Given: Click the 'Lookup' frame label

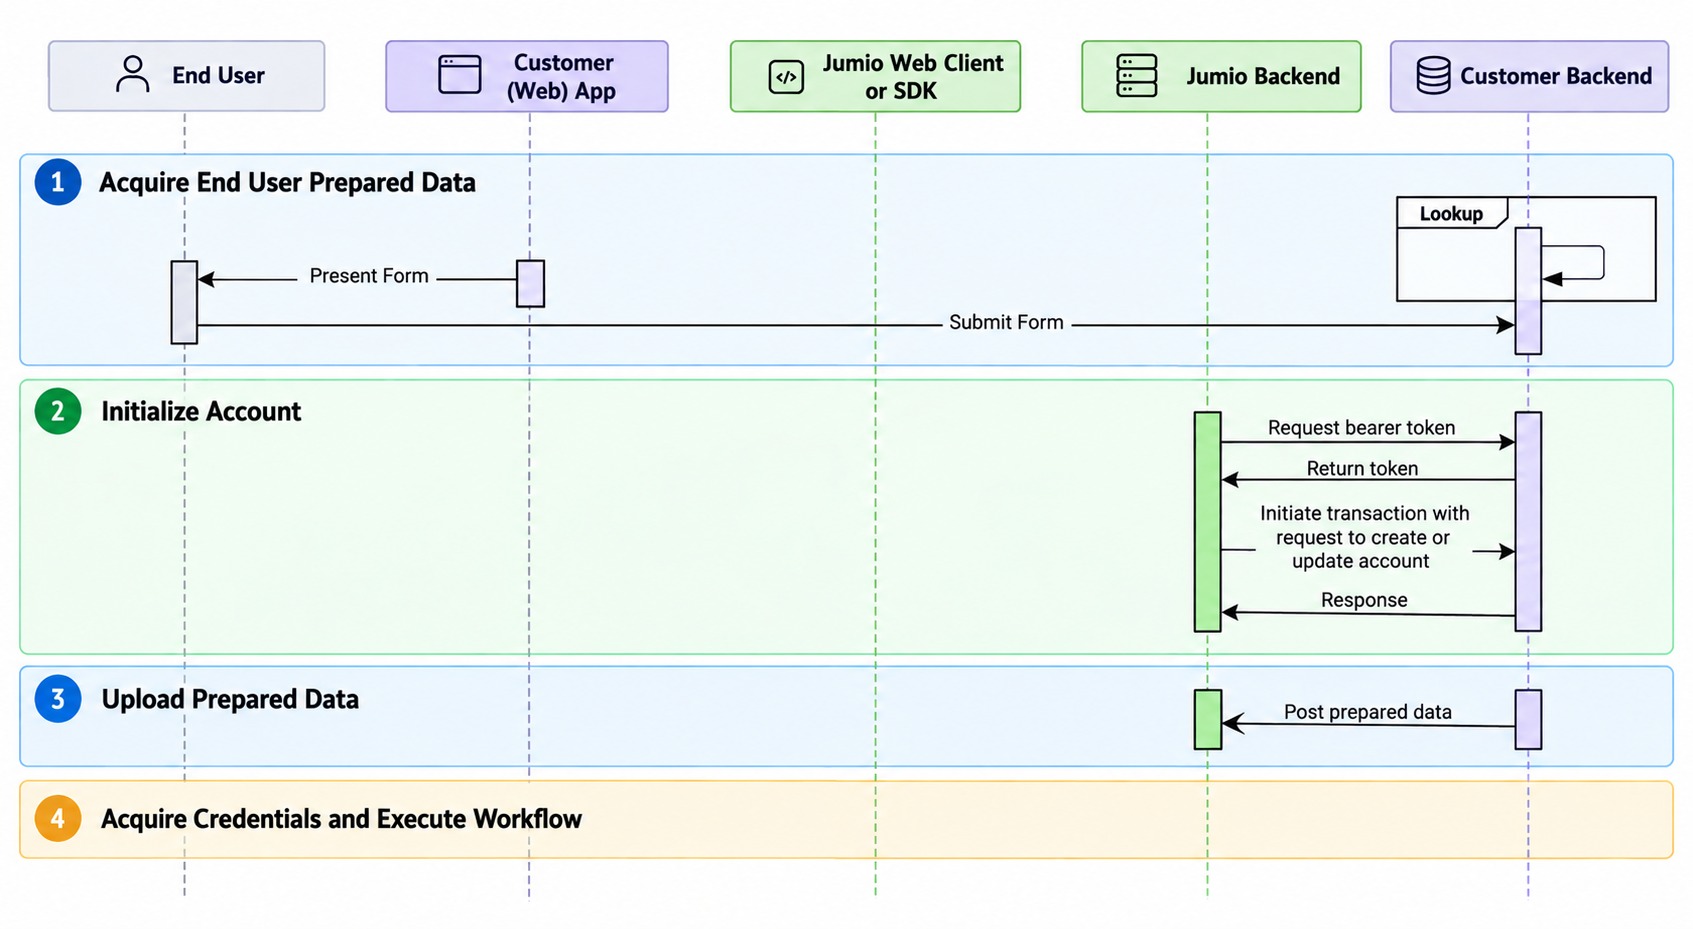Looking at the screenshot, I should [x=1451, y=214].
